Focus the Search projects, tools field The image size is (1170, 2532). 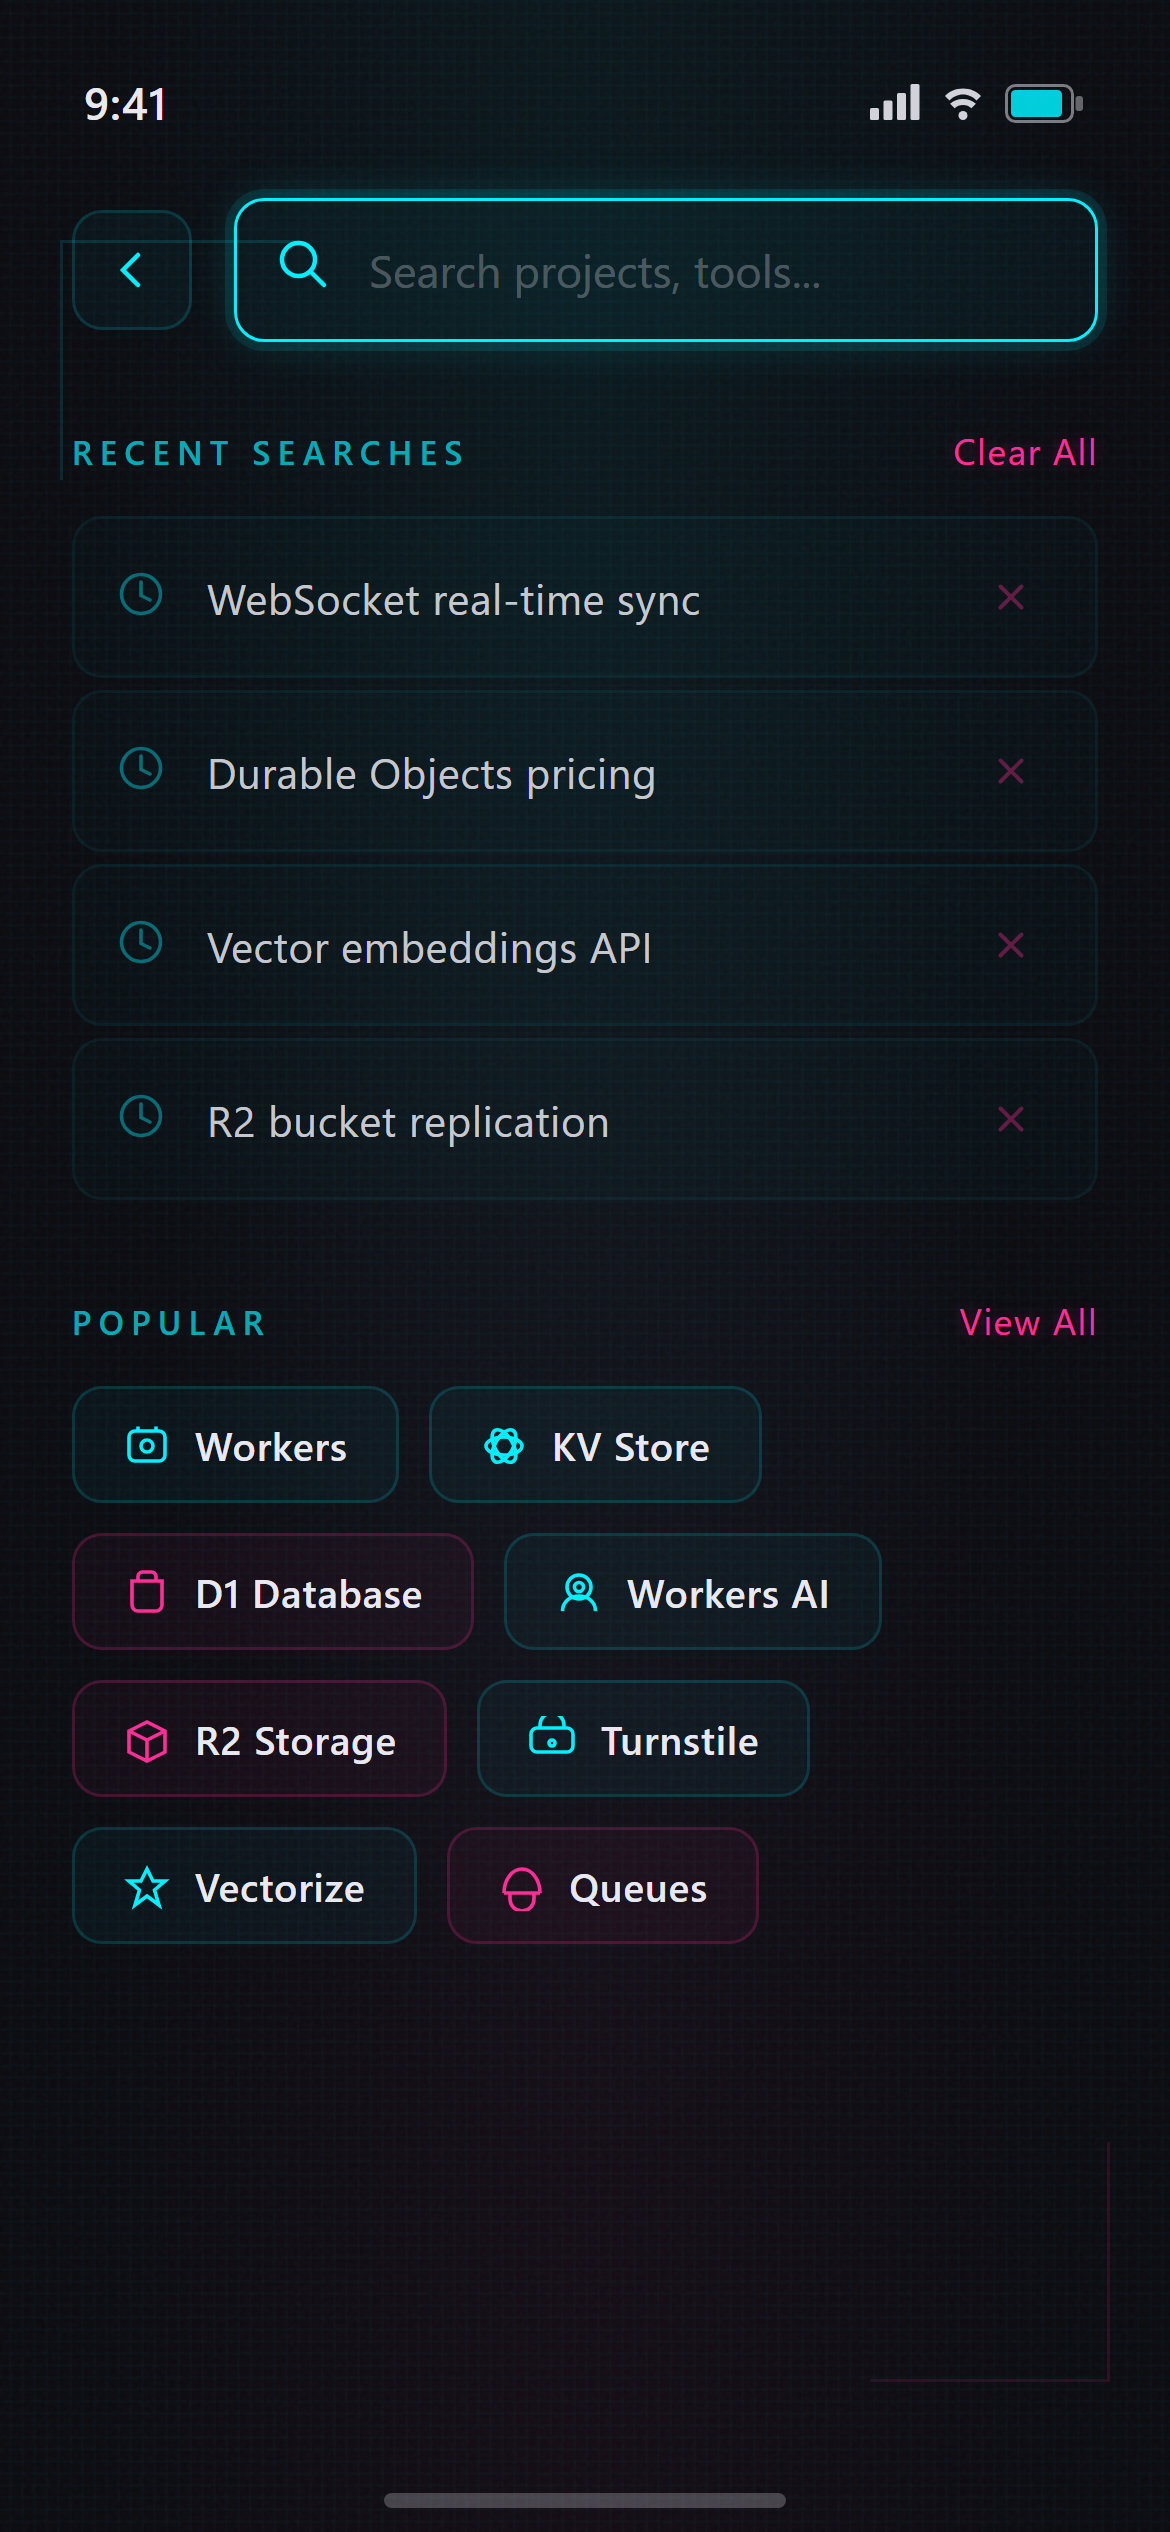(666, 270)
